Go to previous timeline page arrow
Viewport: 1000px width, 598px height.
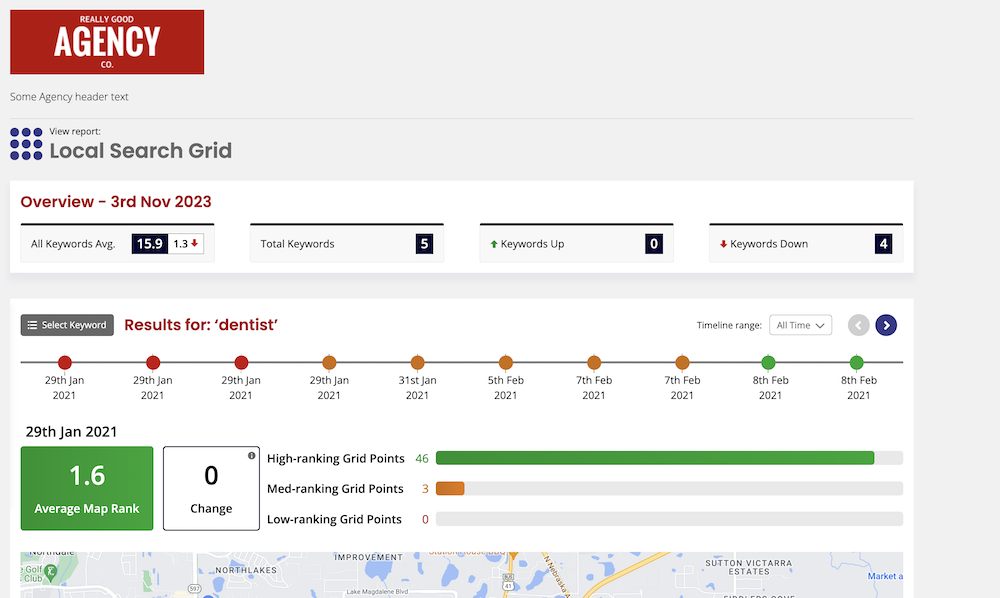point(858,325)
